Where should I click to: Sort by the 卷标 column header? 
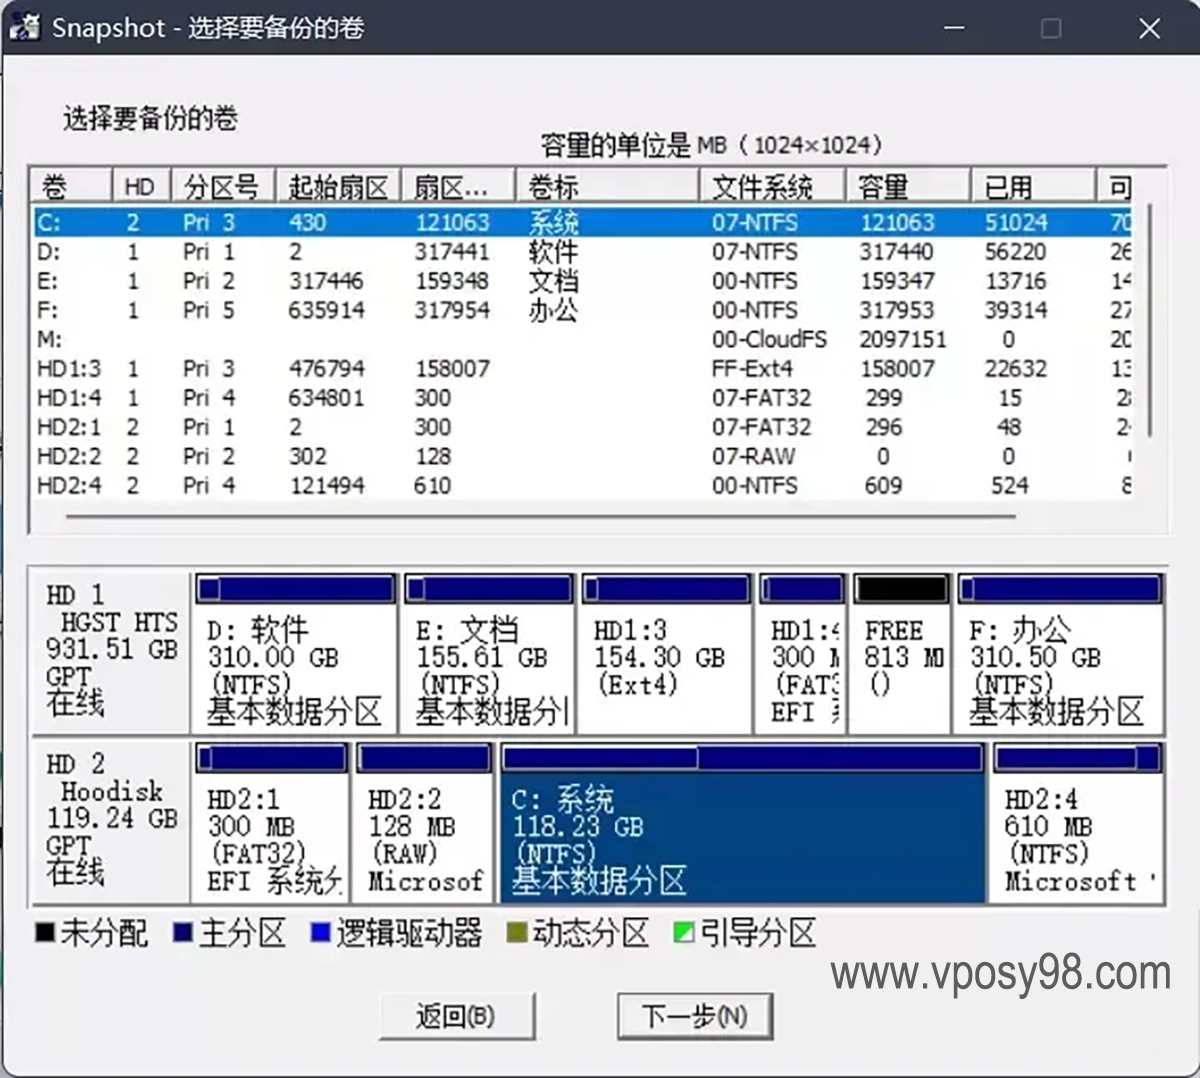click(606, 187)
